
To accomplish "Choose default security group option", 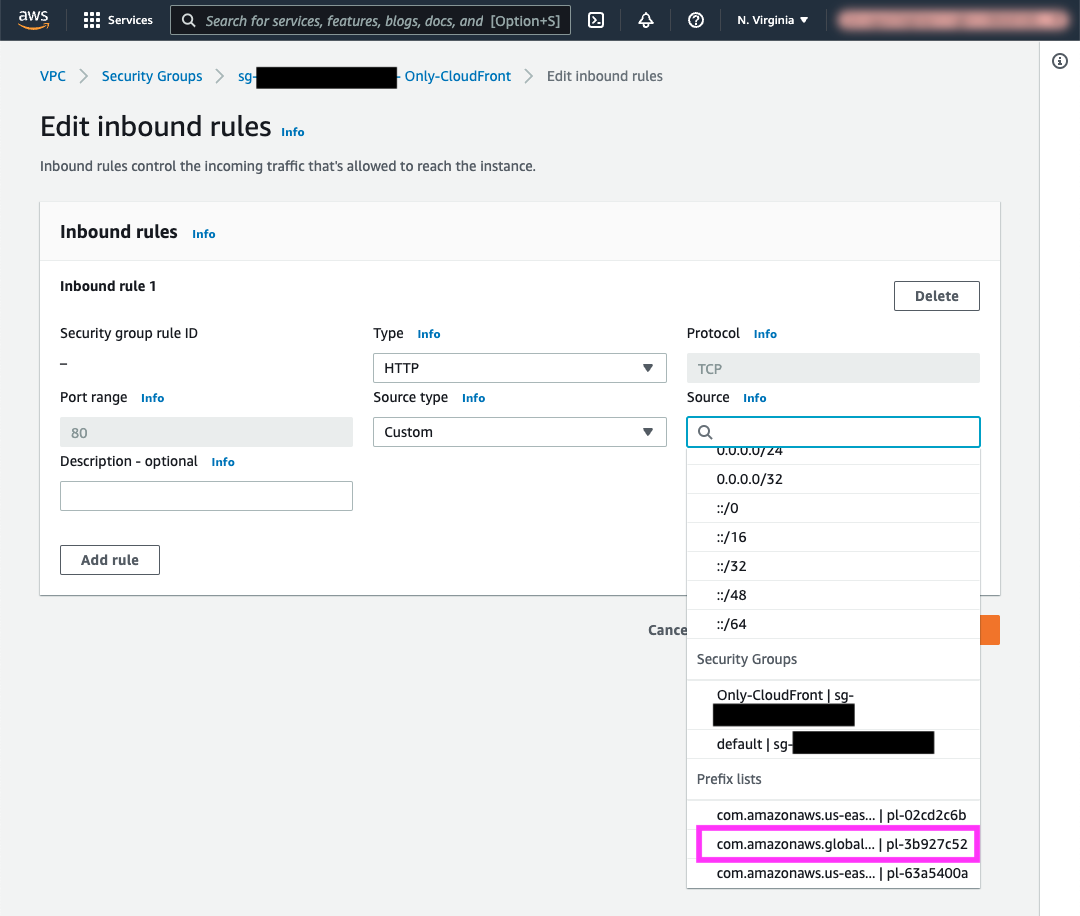I will tap(833, 744).
